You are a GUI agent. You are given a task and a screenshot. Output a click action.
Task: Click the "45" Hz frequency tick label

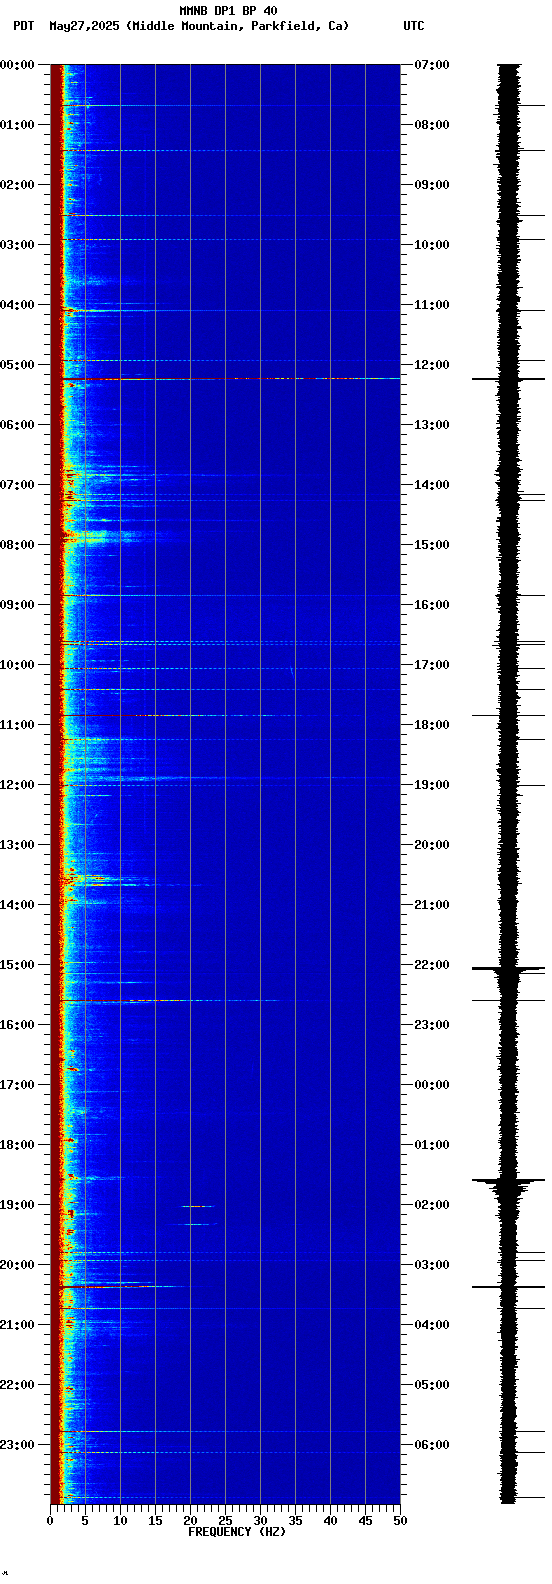coord(365,1521)
